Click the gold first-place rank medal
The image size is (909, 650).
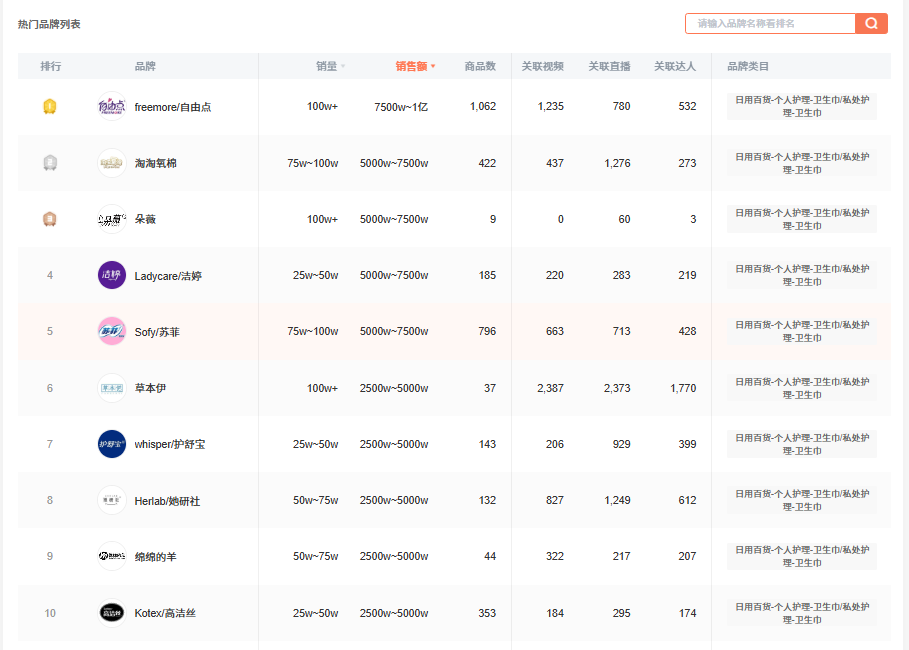(x=50, y=106)
